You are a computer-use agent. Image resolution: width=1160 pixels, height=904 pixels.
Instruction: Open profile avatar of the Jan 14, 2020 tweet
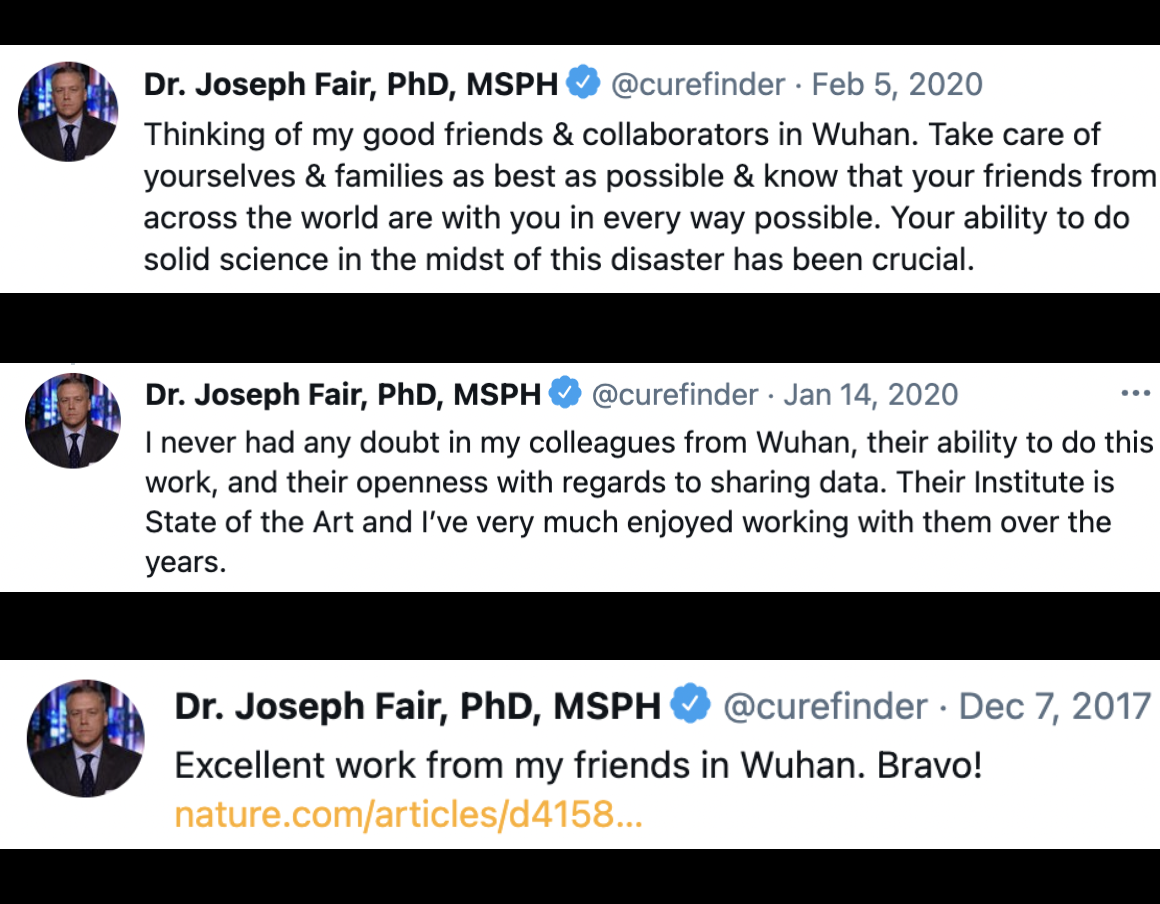pos(72,421)
